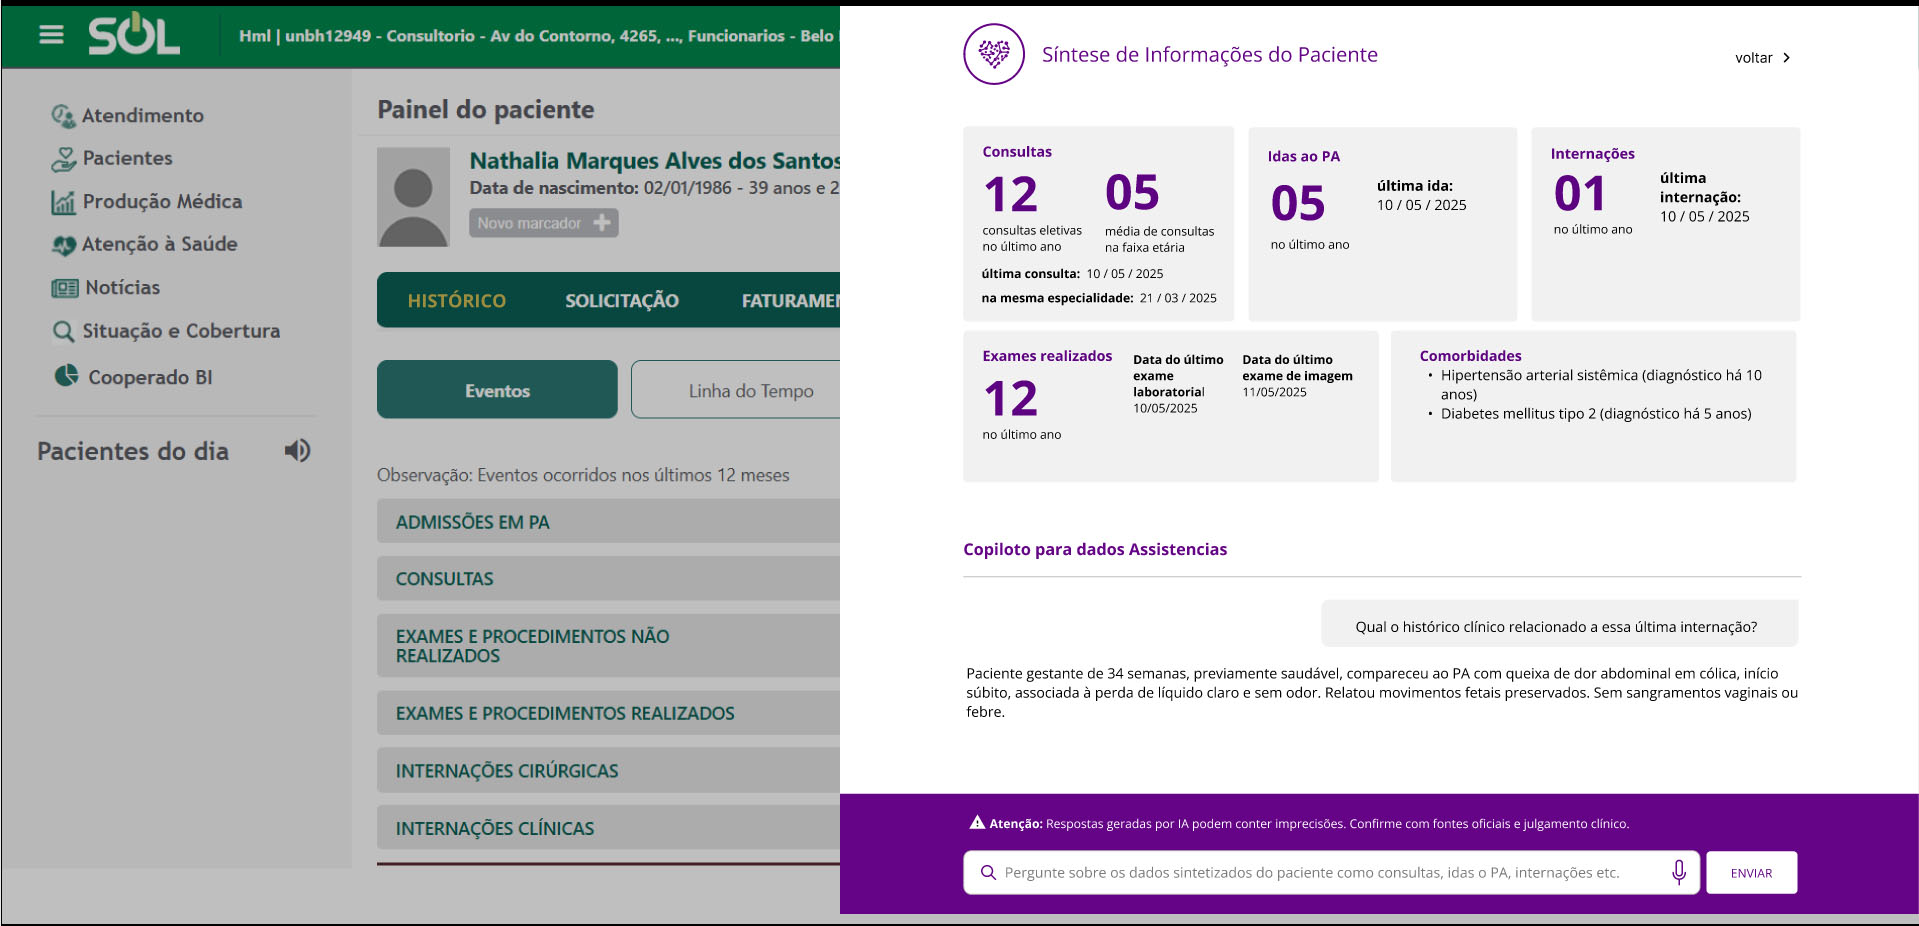
Task: Click the Internações card heading
Action: tap(1592, 153)
